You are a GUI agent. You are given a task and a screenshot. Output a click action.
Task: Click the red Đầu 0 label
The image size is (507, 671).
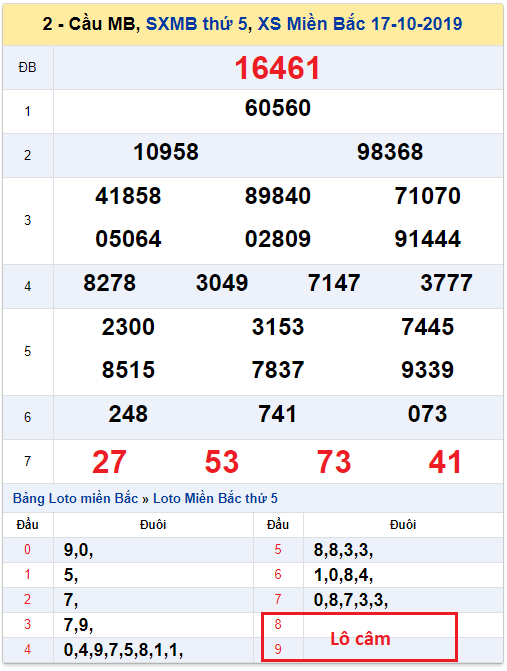point(27,549)
